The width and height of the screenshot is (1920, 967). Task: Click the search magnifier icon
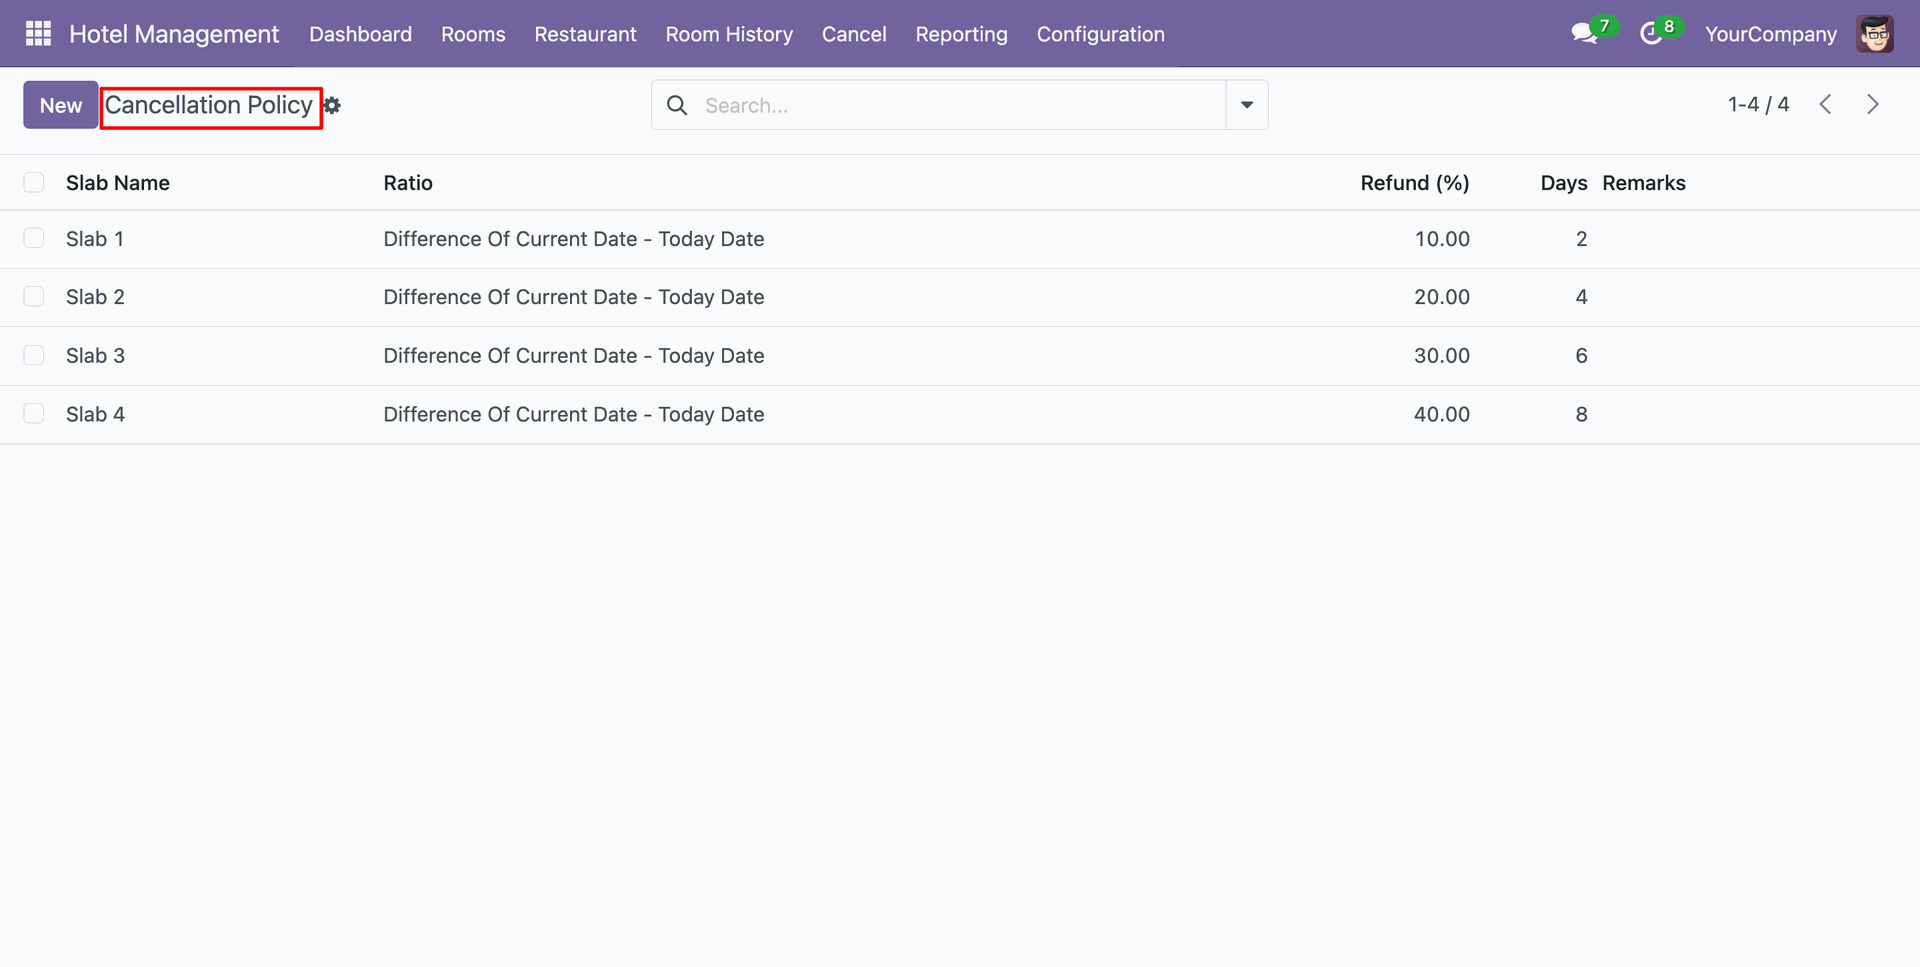tap(677, 106)
